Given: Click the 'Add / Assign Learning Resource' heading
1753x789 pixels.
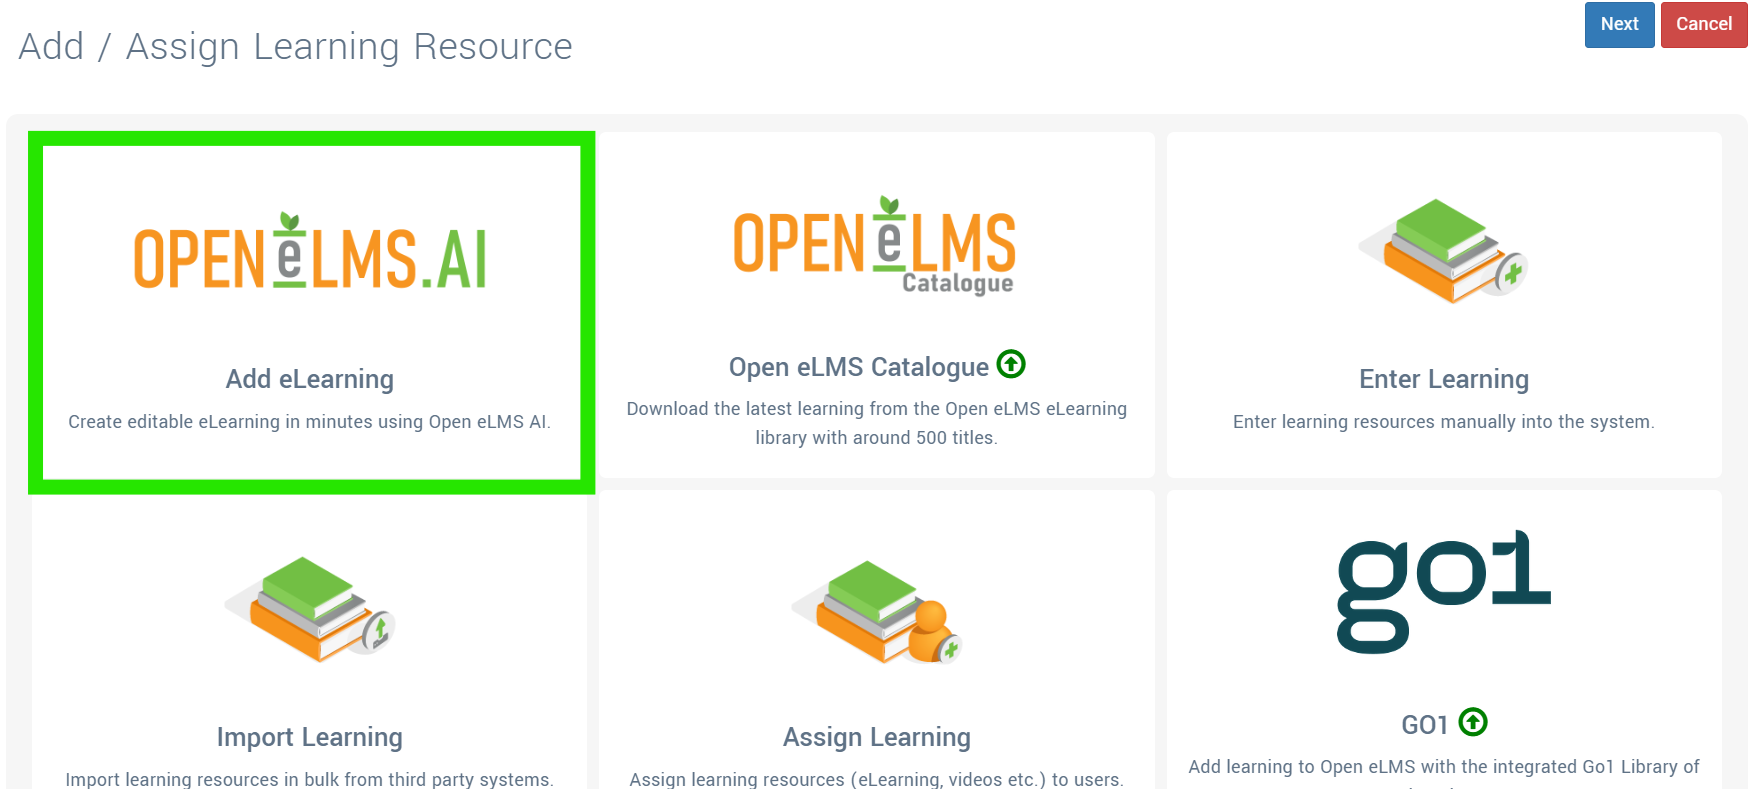Looking at the screenshot, I should pyautogui.click(x=296, y=47).
